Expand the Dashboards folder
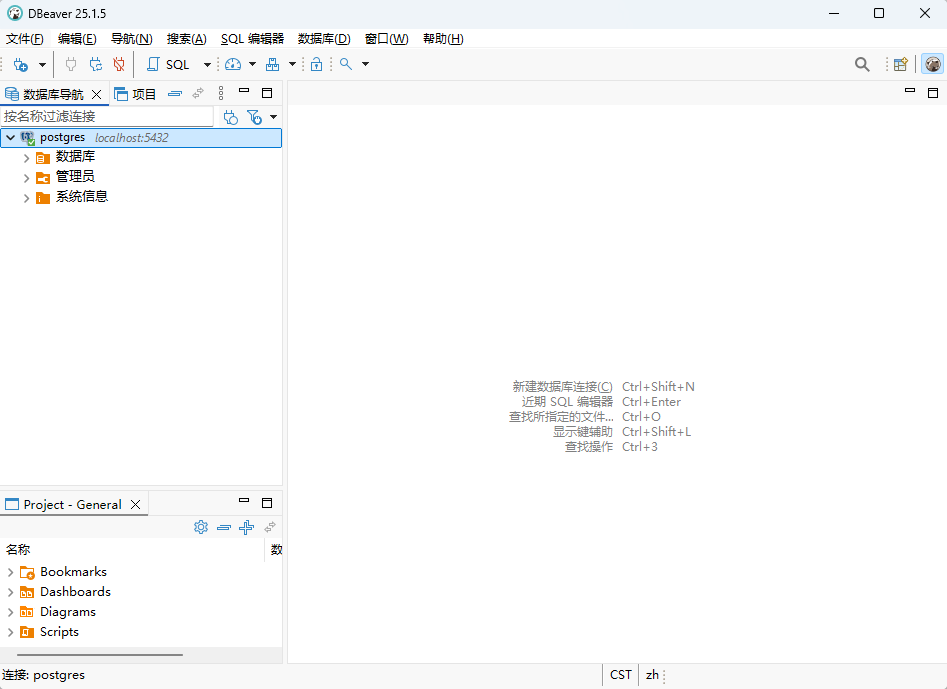This screenshot has height=689, width=947. point(10,592)
